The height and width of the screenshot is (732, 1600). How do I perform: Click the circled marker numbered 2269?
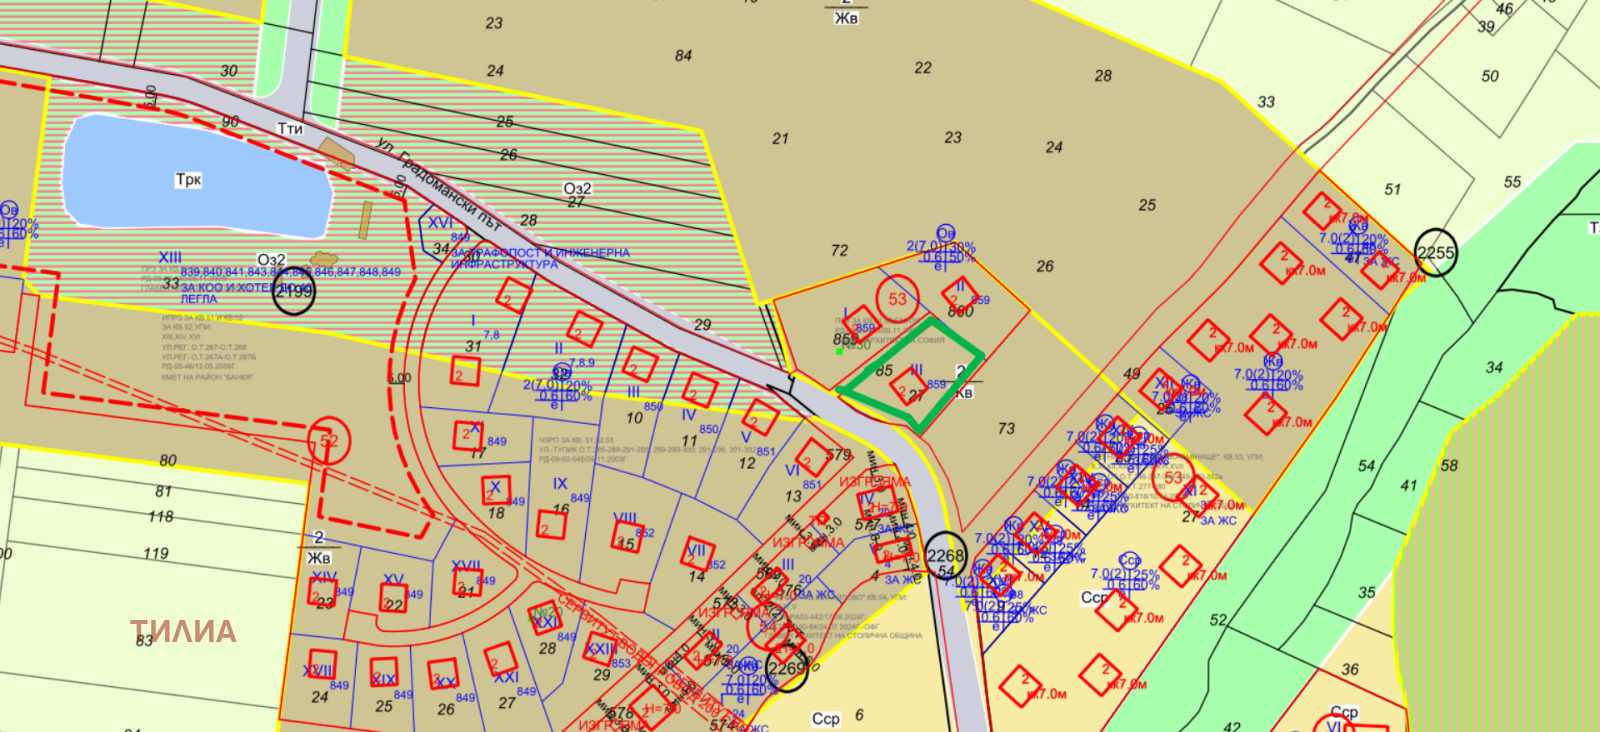[x=787, y=668]
